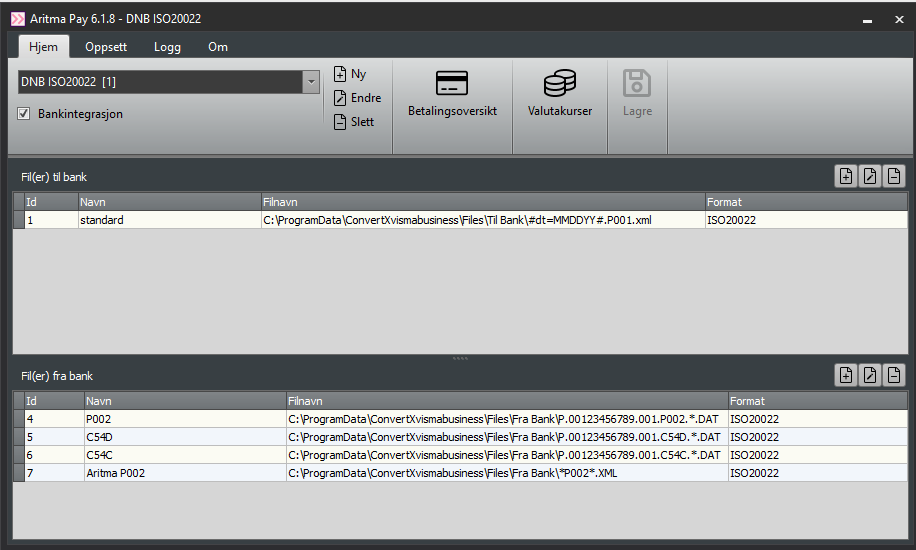
Task: Toggle the Bankintegrasjon checkbox
Action: (25, 114)
